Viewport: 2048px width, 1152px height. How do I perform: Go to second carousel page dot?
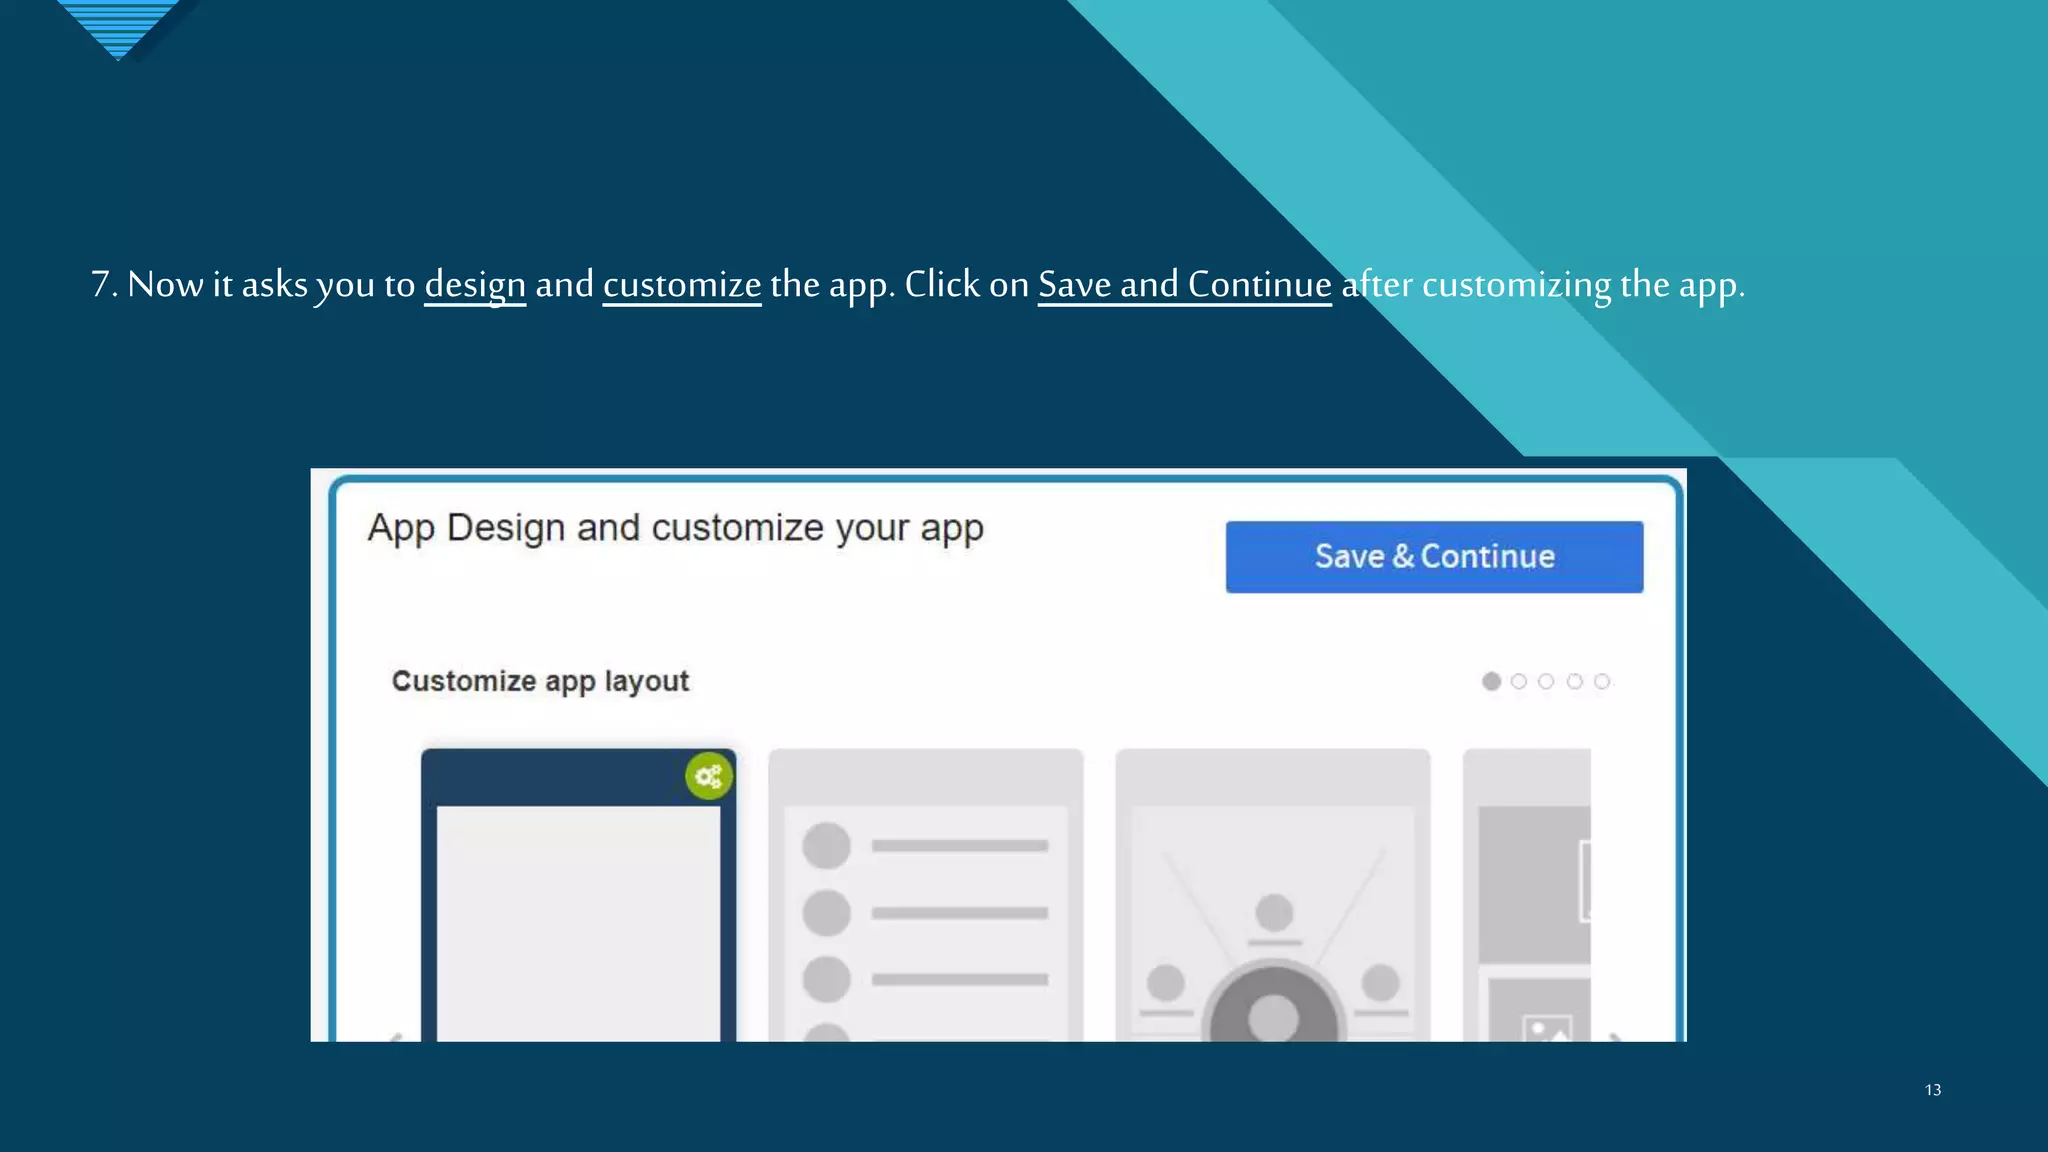(x=1518, y=681)
